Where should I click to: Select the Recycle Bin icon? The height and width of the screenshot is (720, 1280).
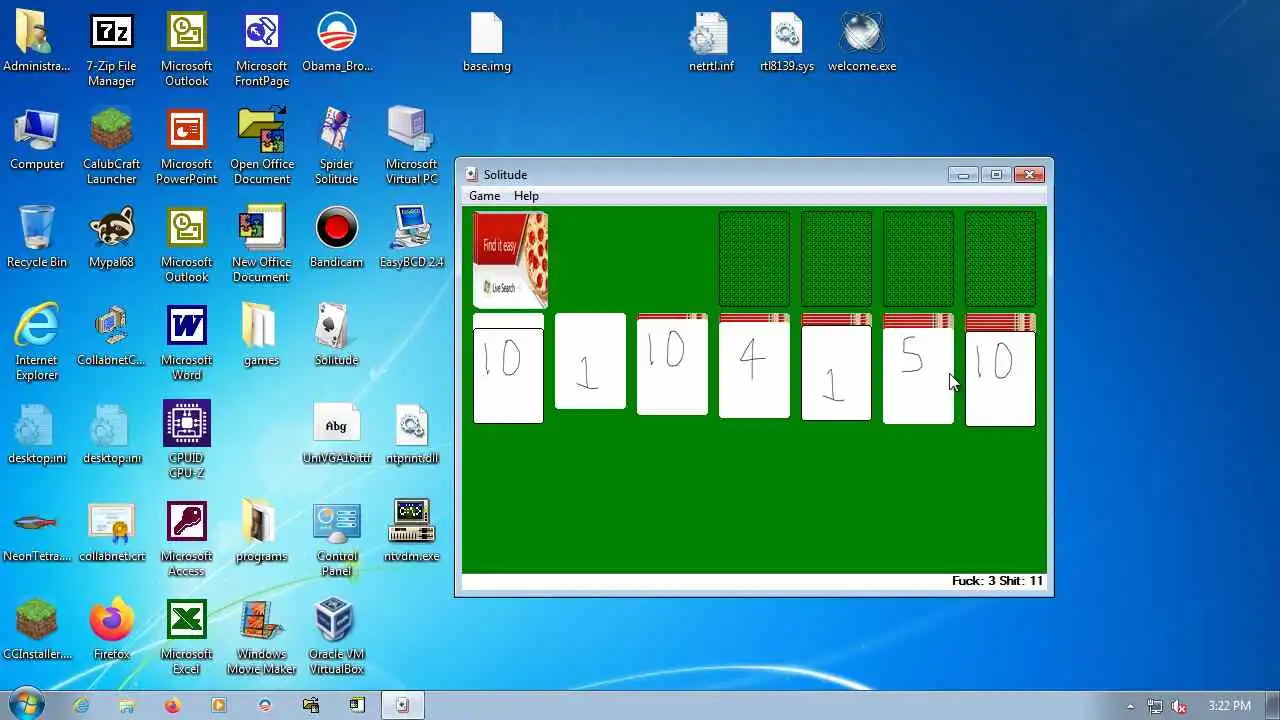point(37,237)
